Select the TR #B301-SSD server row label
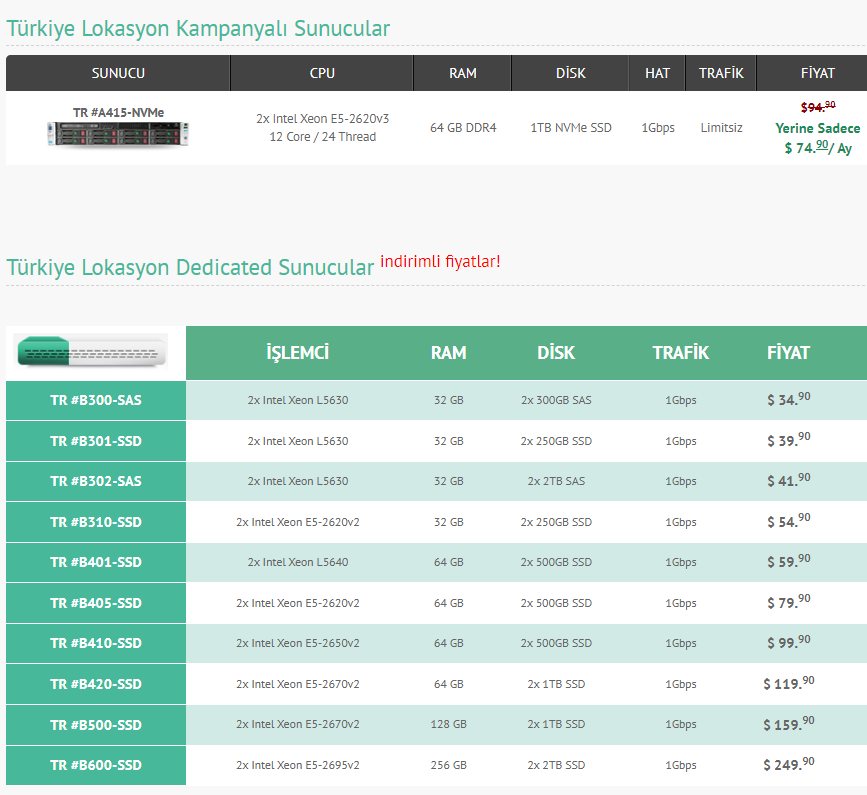This screenshot has width=867, height=795. pos(96,441)
